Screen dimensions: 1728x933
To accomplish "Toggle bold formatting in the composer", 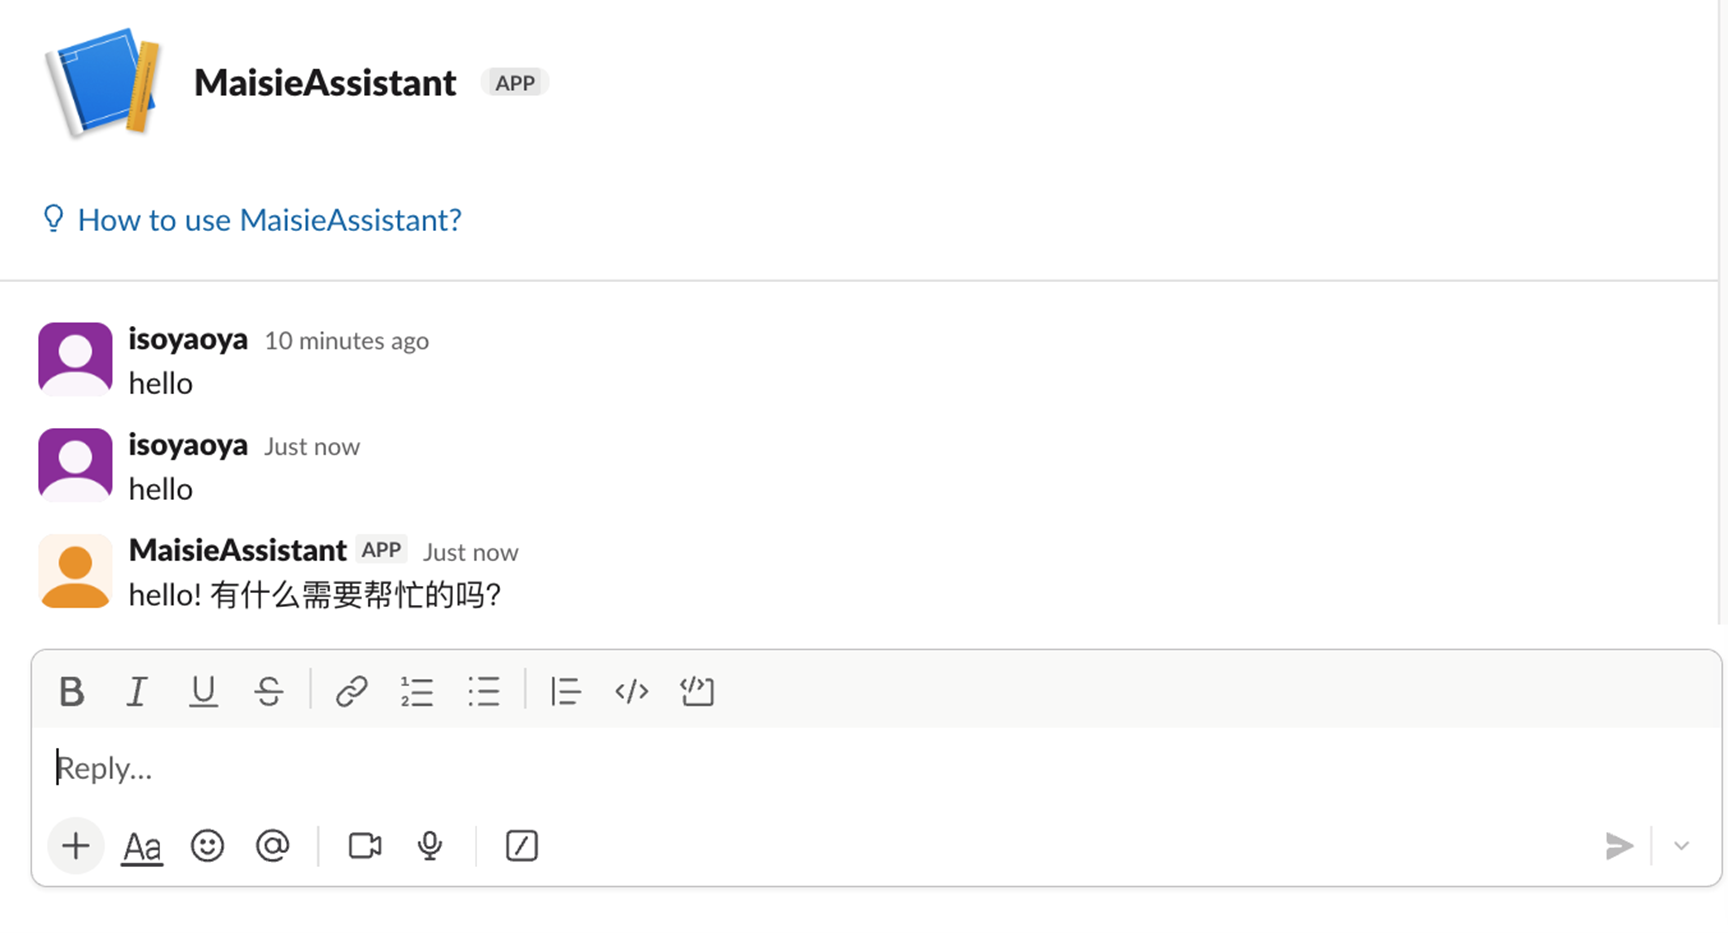I will (71, 691).
